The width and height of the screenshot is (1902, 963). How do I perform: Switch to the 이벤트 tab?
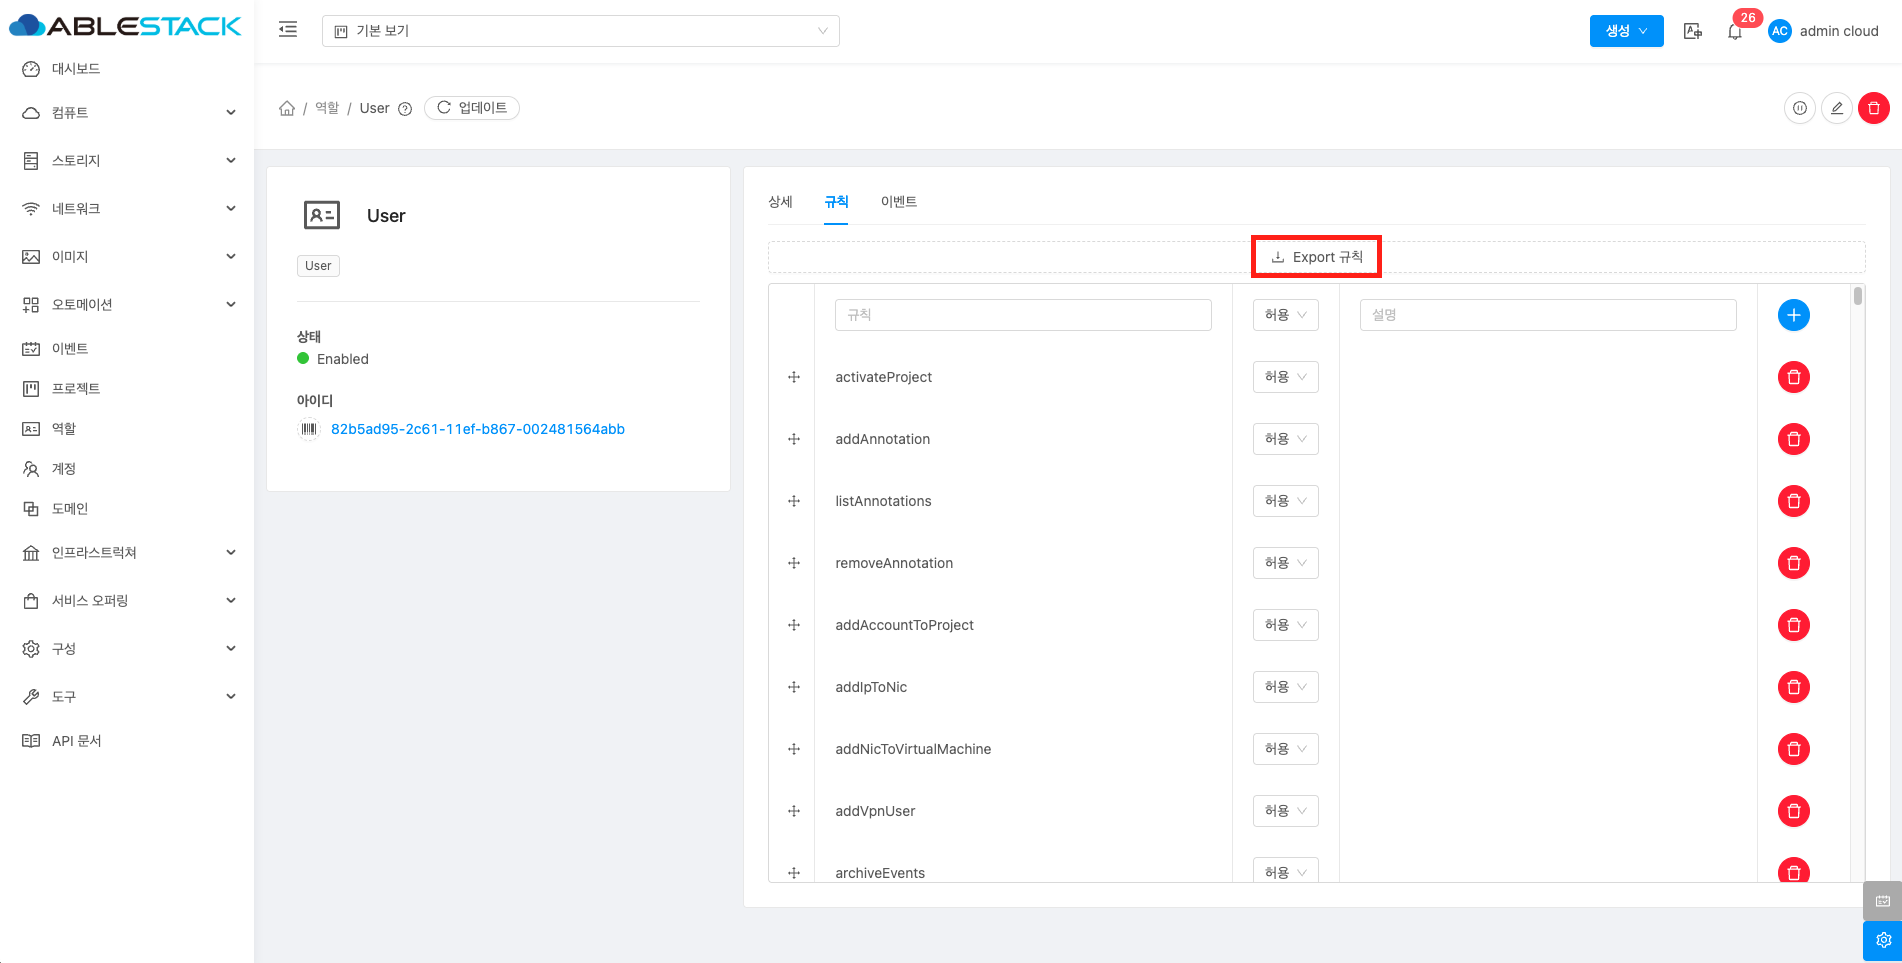tap(898, 202)
